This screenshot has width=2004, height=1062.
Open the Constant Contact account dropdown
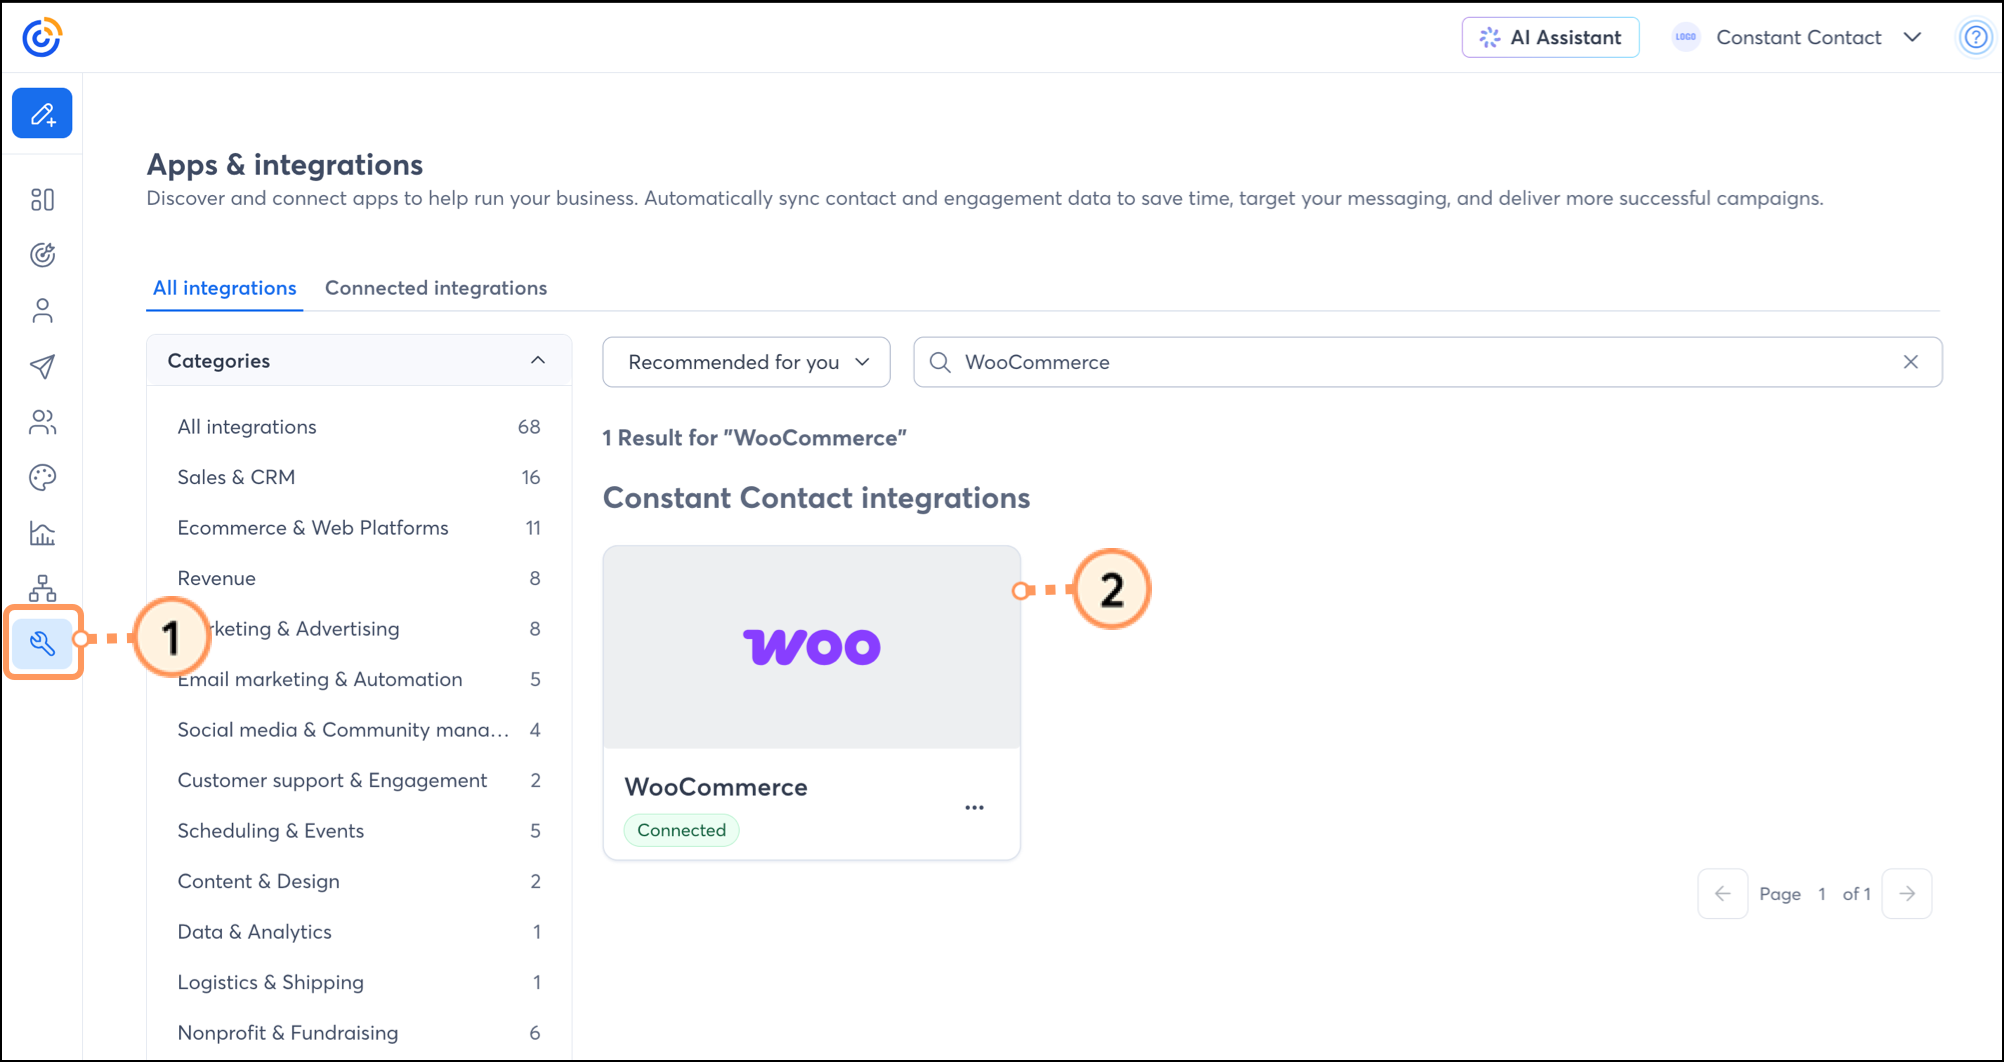(x=1798, y=37)
